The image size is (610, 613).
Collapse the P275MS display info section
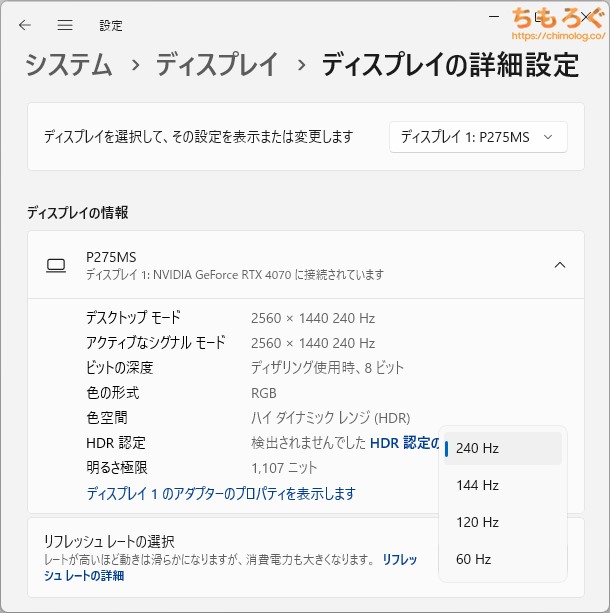559,265
